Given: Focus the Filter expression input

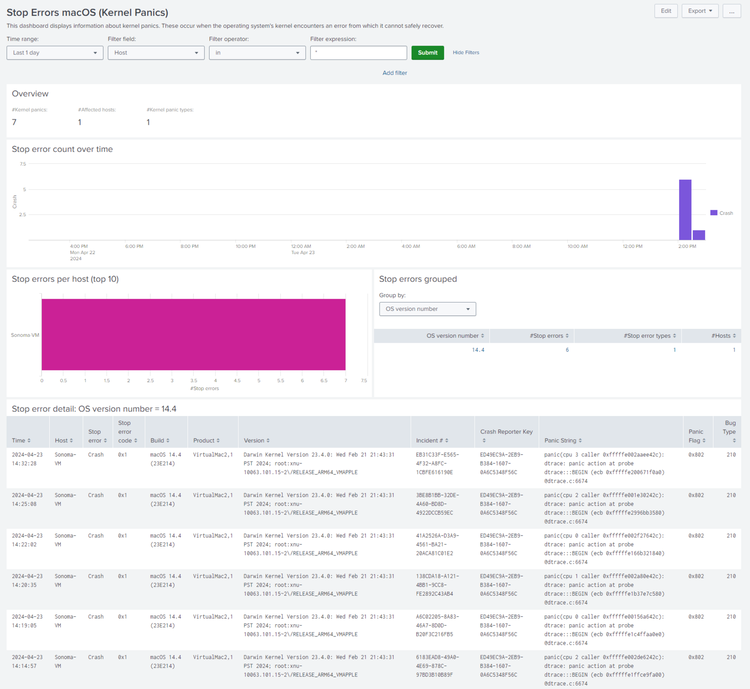Looking at the screenshot, I should click(x=359, y=53).
